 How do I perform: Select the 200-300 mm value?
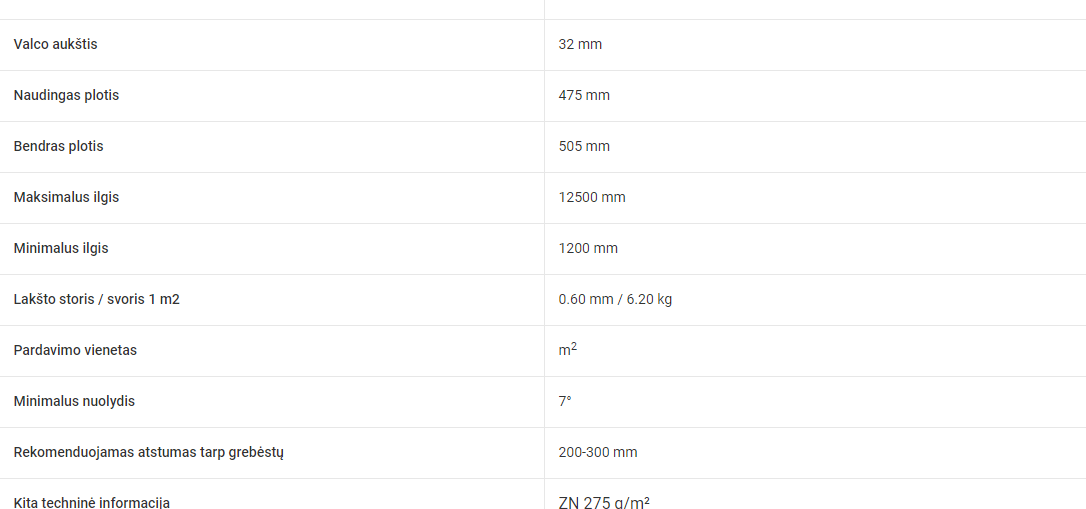click(x=598, y=452)
